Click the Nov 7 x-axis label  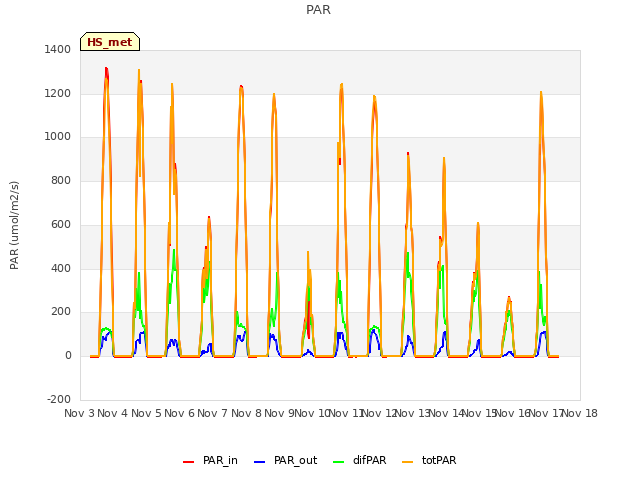(x=213, y=413)
